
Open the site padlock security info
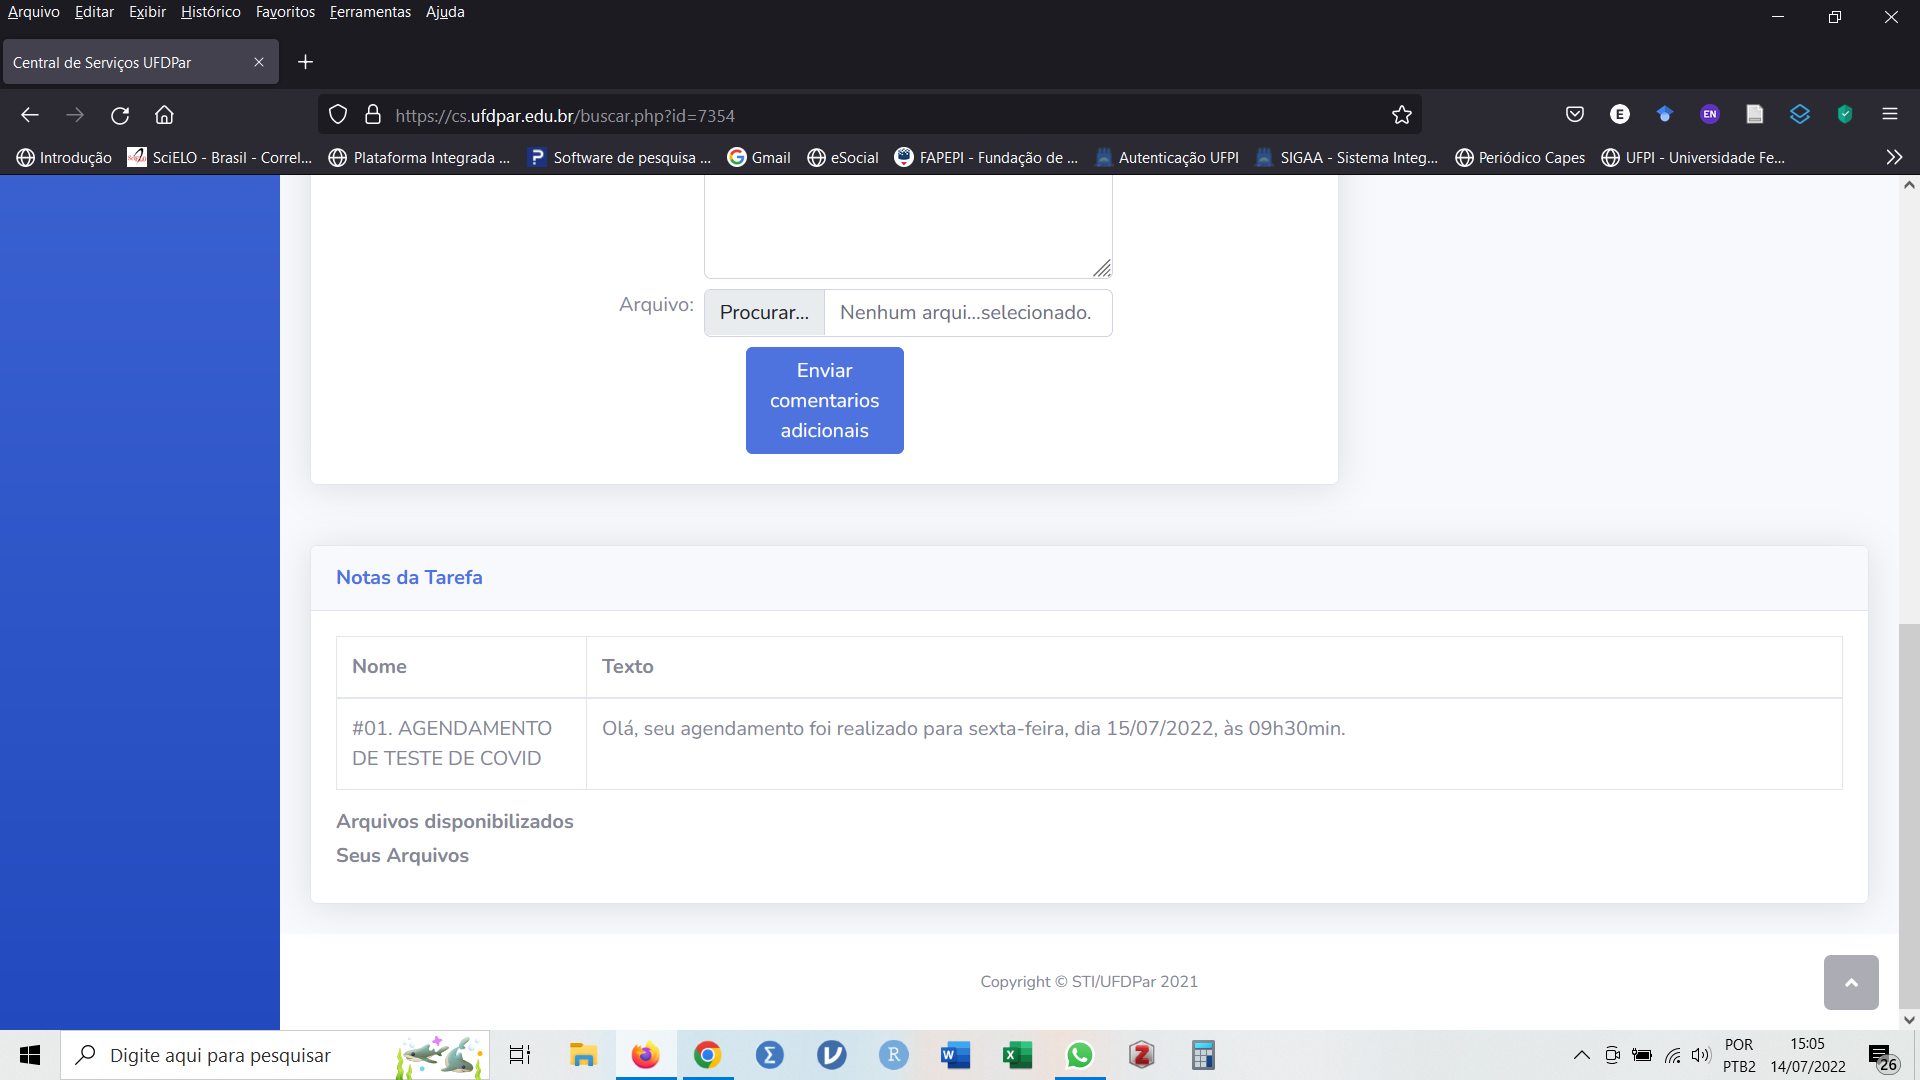373,115
